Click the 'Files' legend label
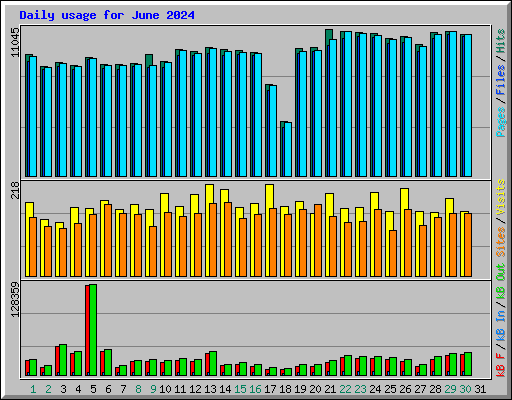The height and width of the screenshot is (400, 512). [501, 80]
